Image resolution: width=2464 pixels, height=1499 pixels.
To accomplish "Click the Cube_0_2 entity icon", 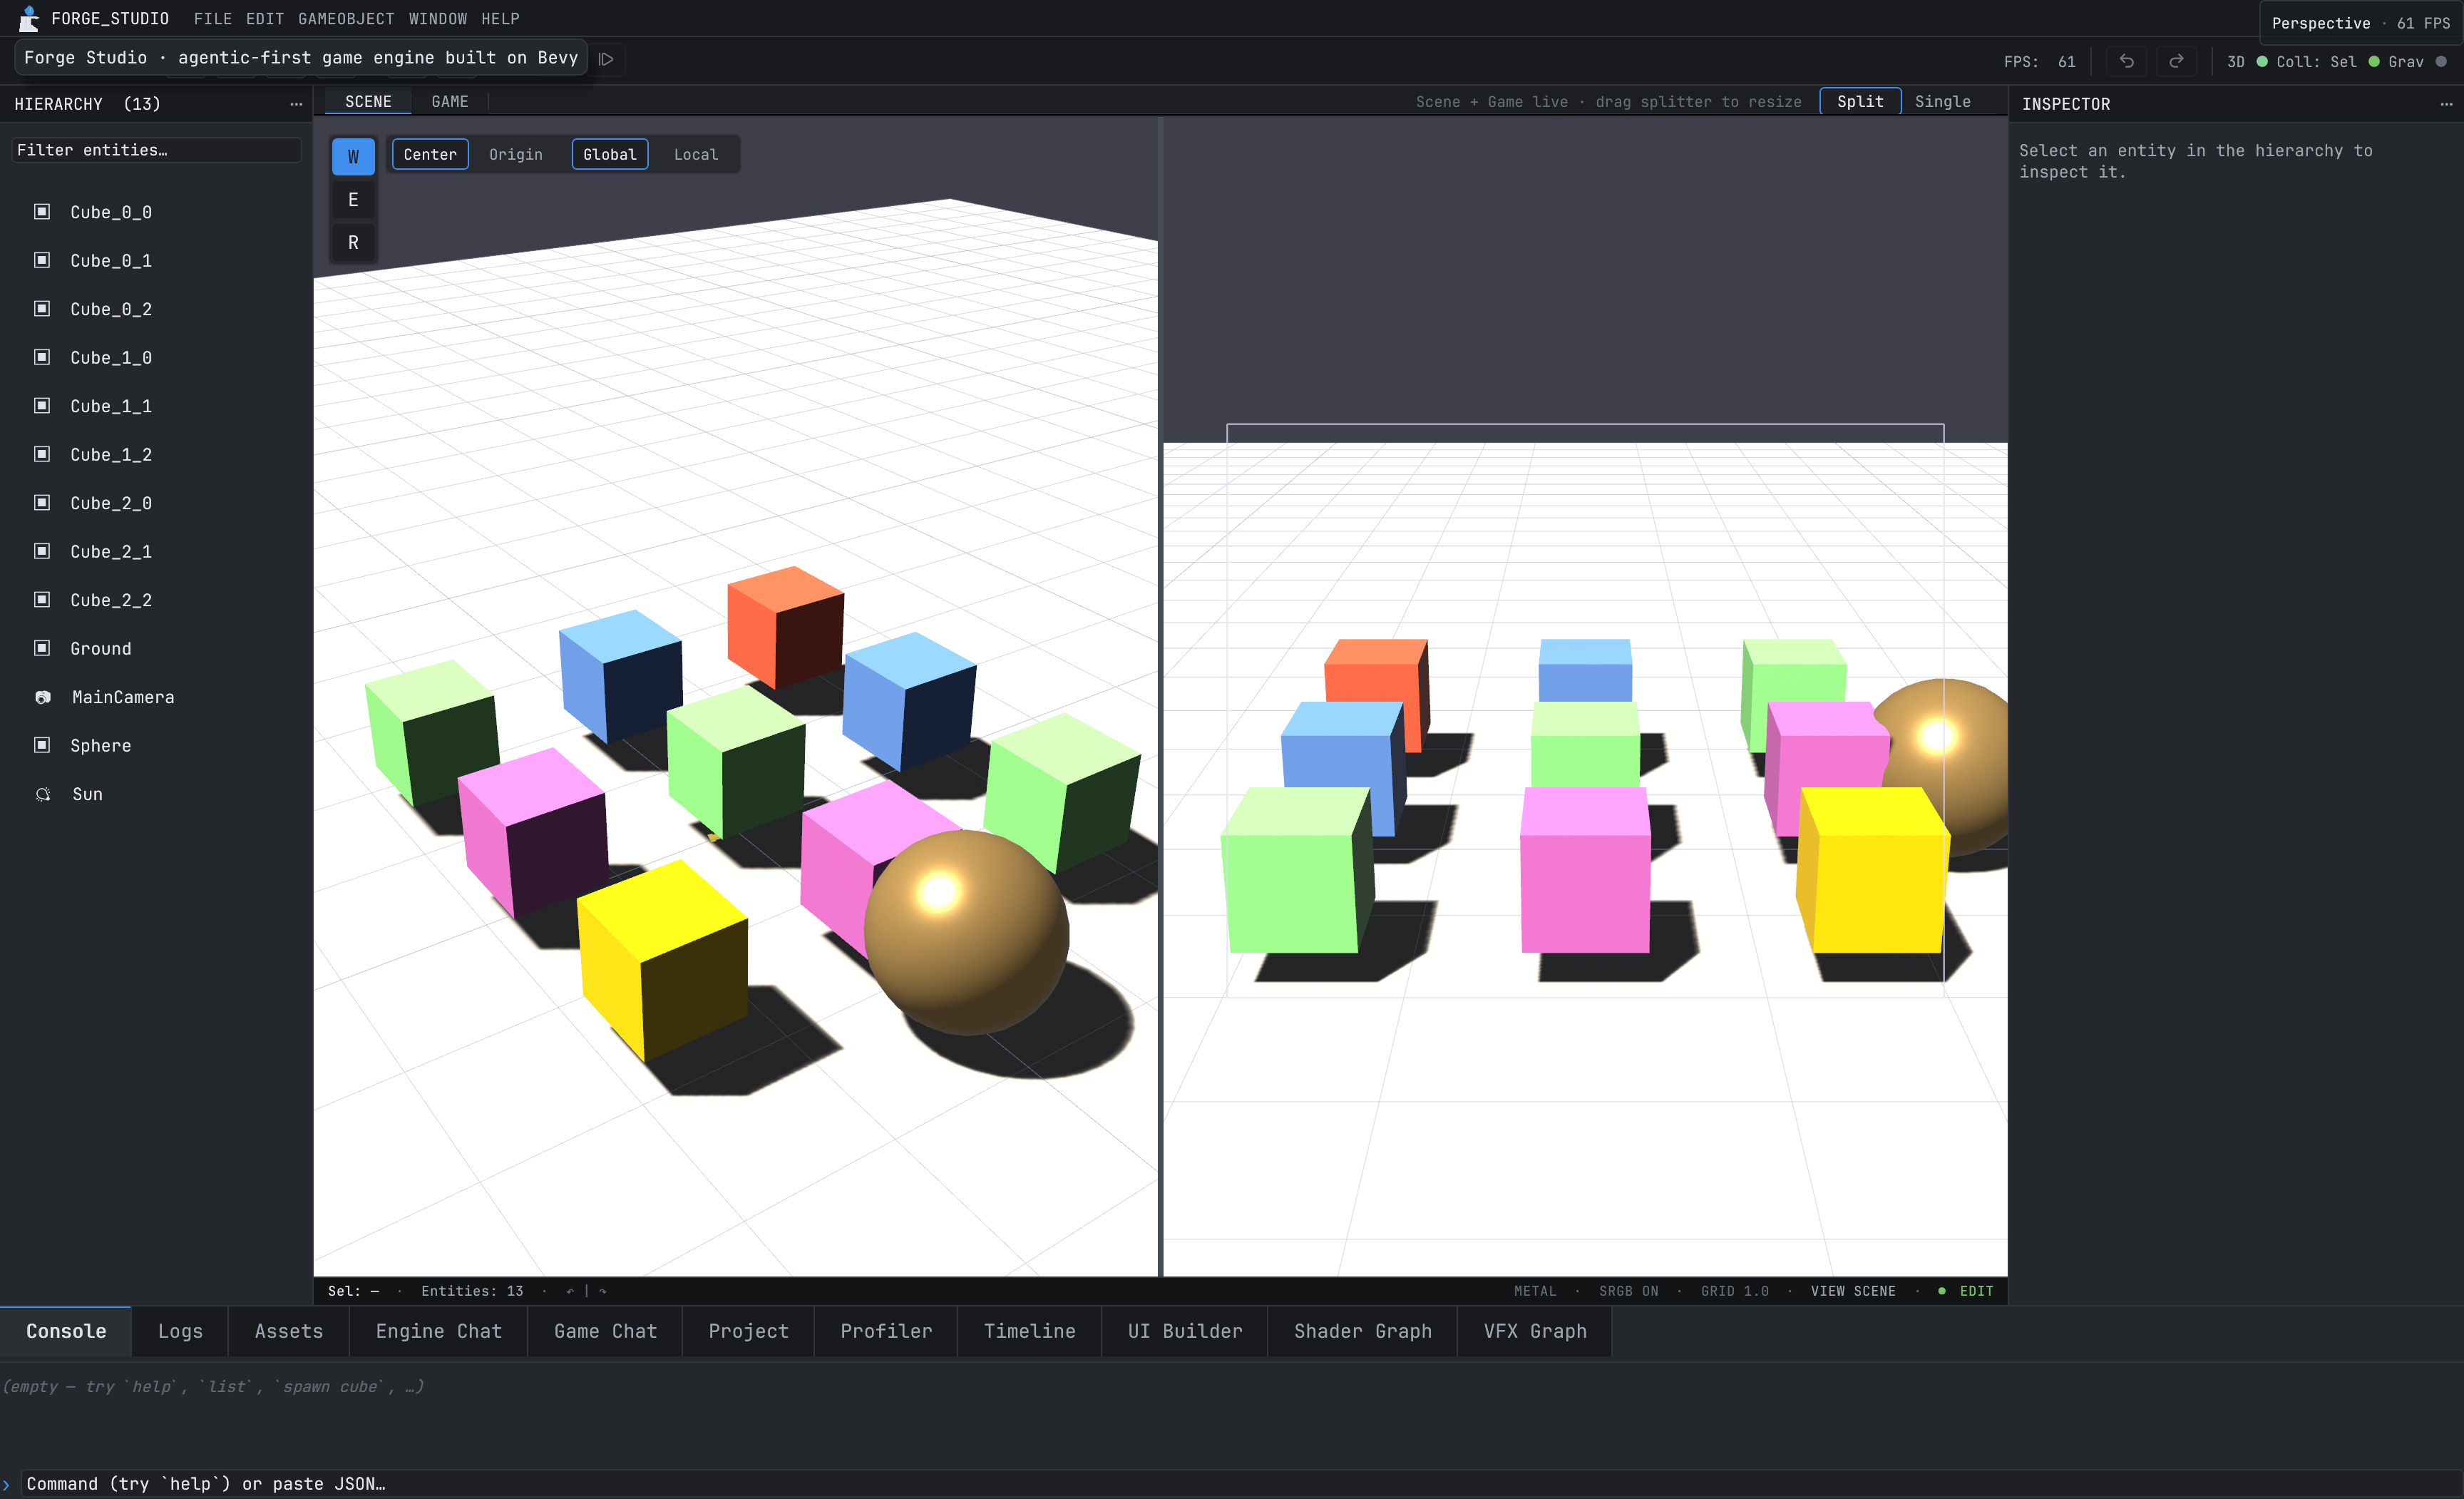I will [42, 309].
